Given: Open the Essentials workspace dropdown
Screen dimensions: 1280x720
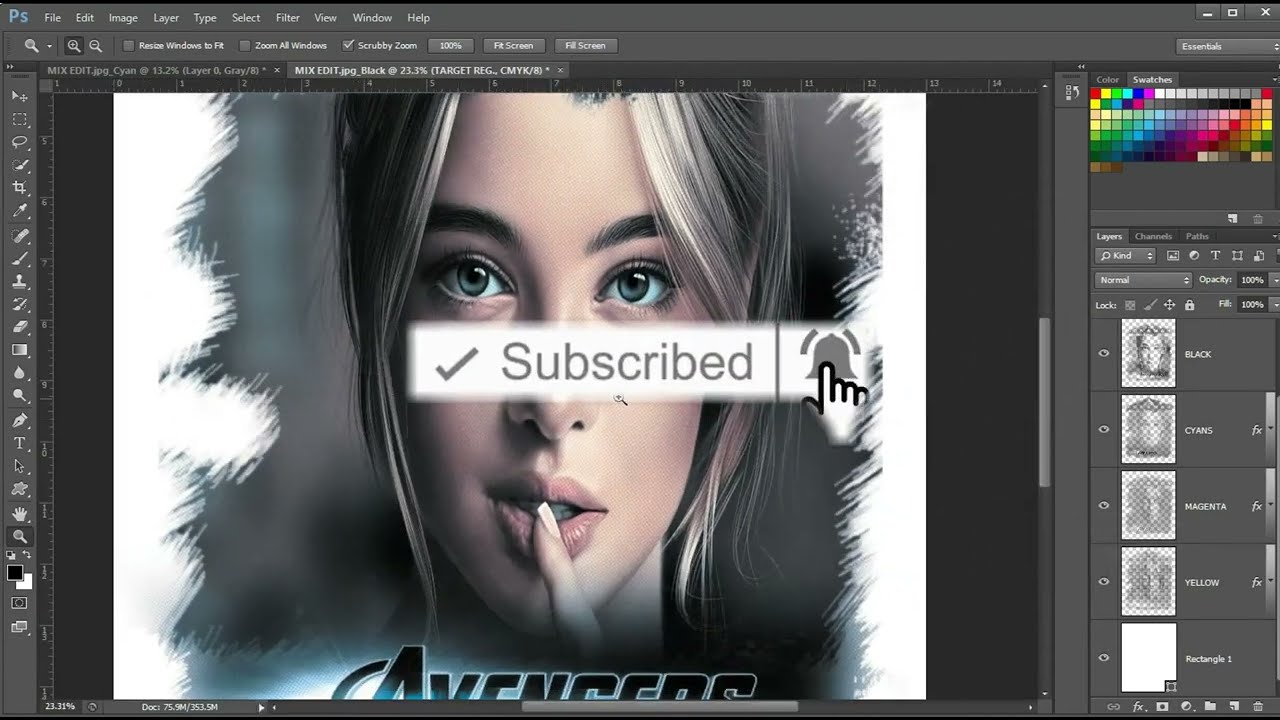Looking at the screenshot, I should 1228,46.
